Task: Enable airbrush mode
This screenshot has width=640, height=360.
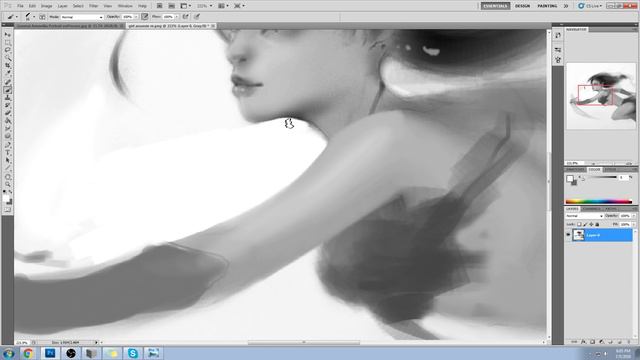Action: click(185, 17)
